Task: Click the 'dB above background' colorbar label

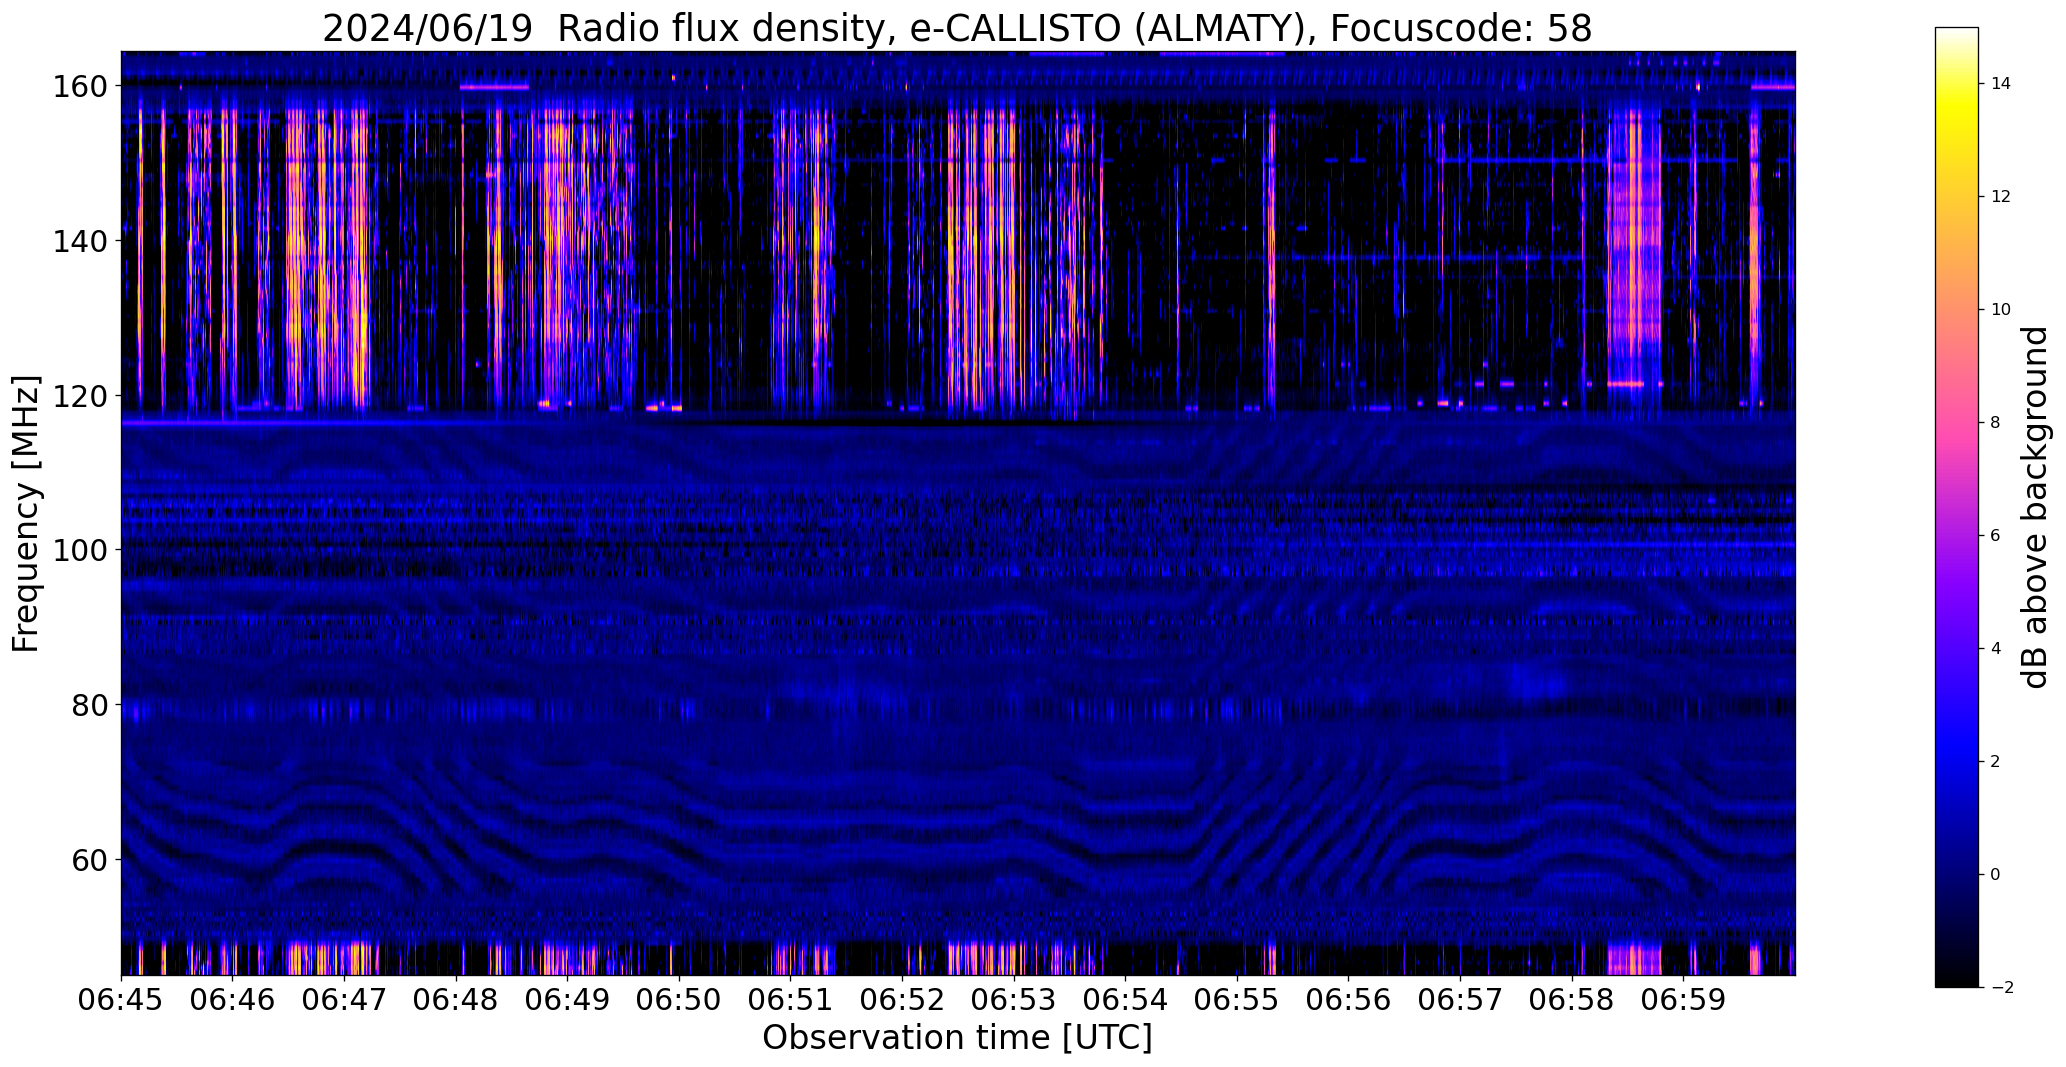Action: [2035, 507]
